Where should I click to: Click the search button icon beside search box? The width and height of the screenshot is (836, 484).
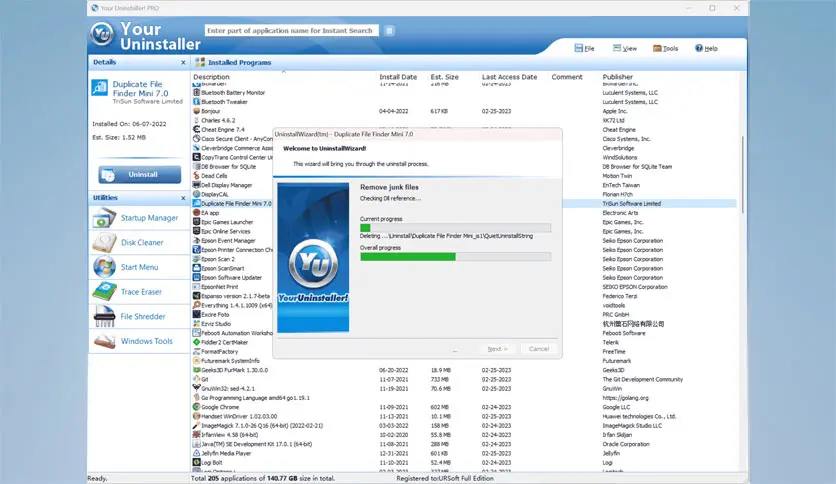point(389,31)
